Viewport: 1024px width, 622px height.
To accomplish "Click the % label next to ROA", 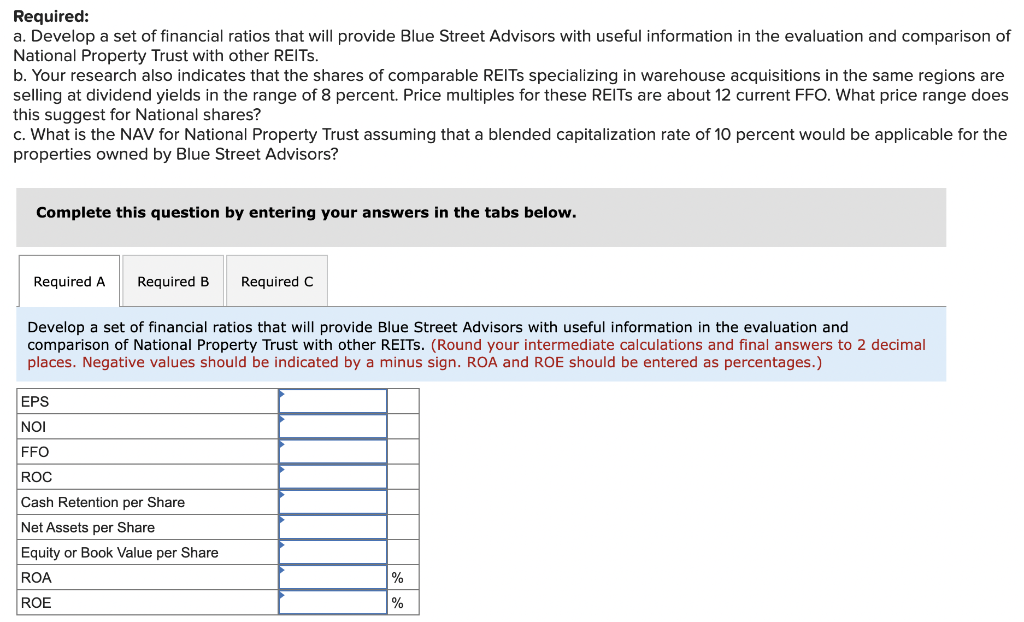I will 397,577.
